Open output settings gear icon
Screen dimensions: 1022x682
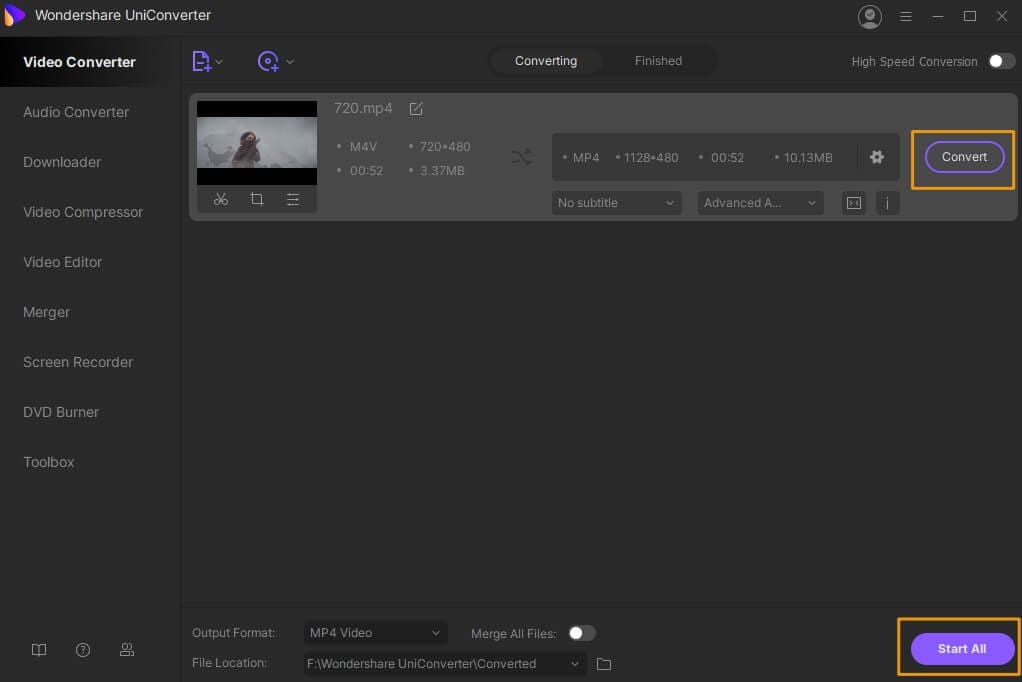click(x=877, y=157)
